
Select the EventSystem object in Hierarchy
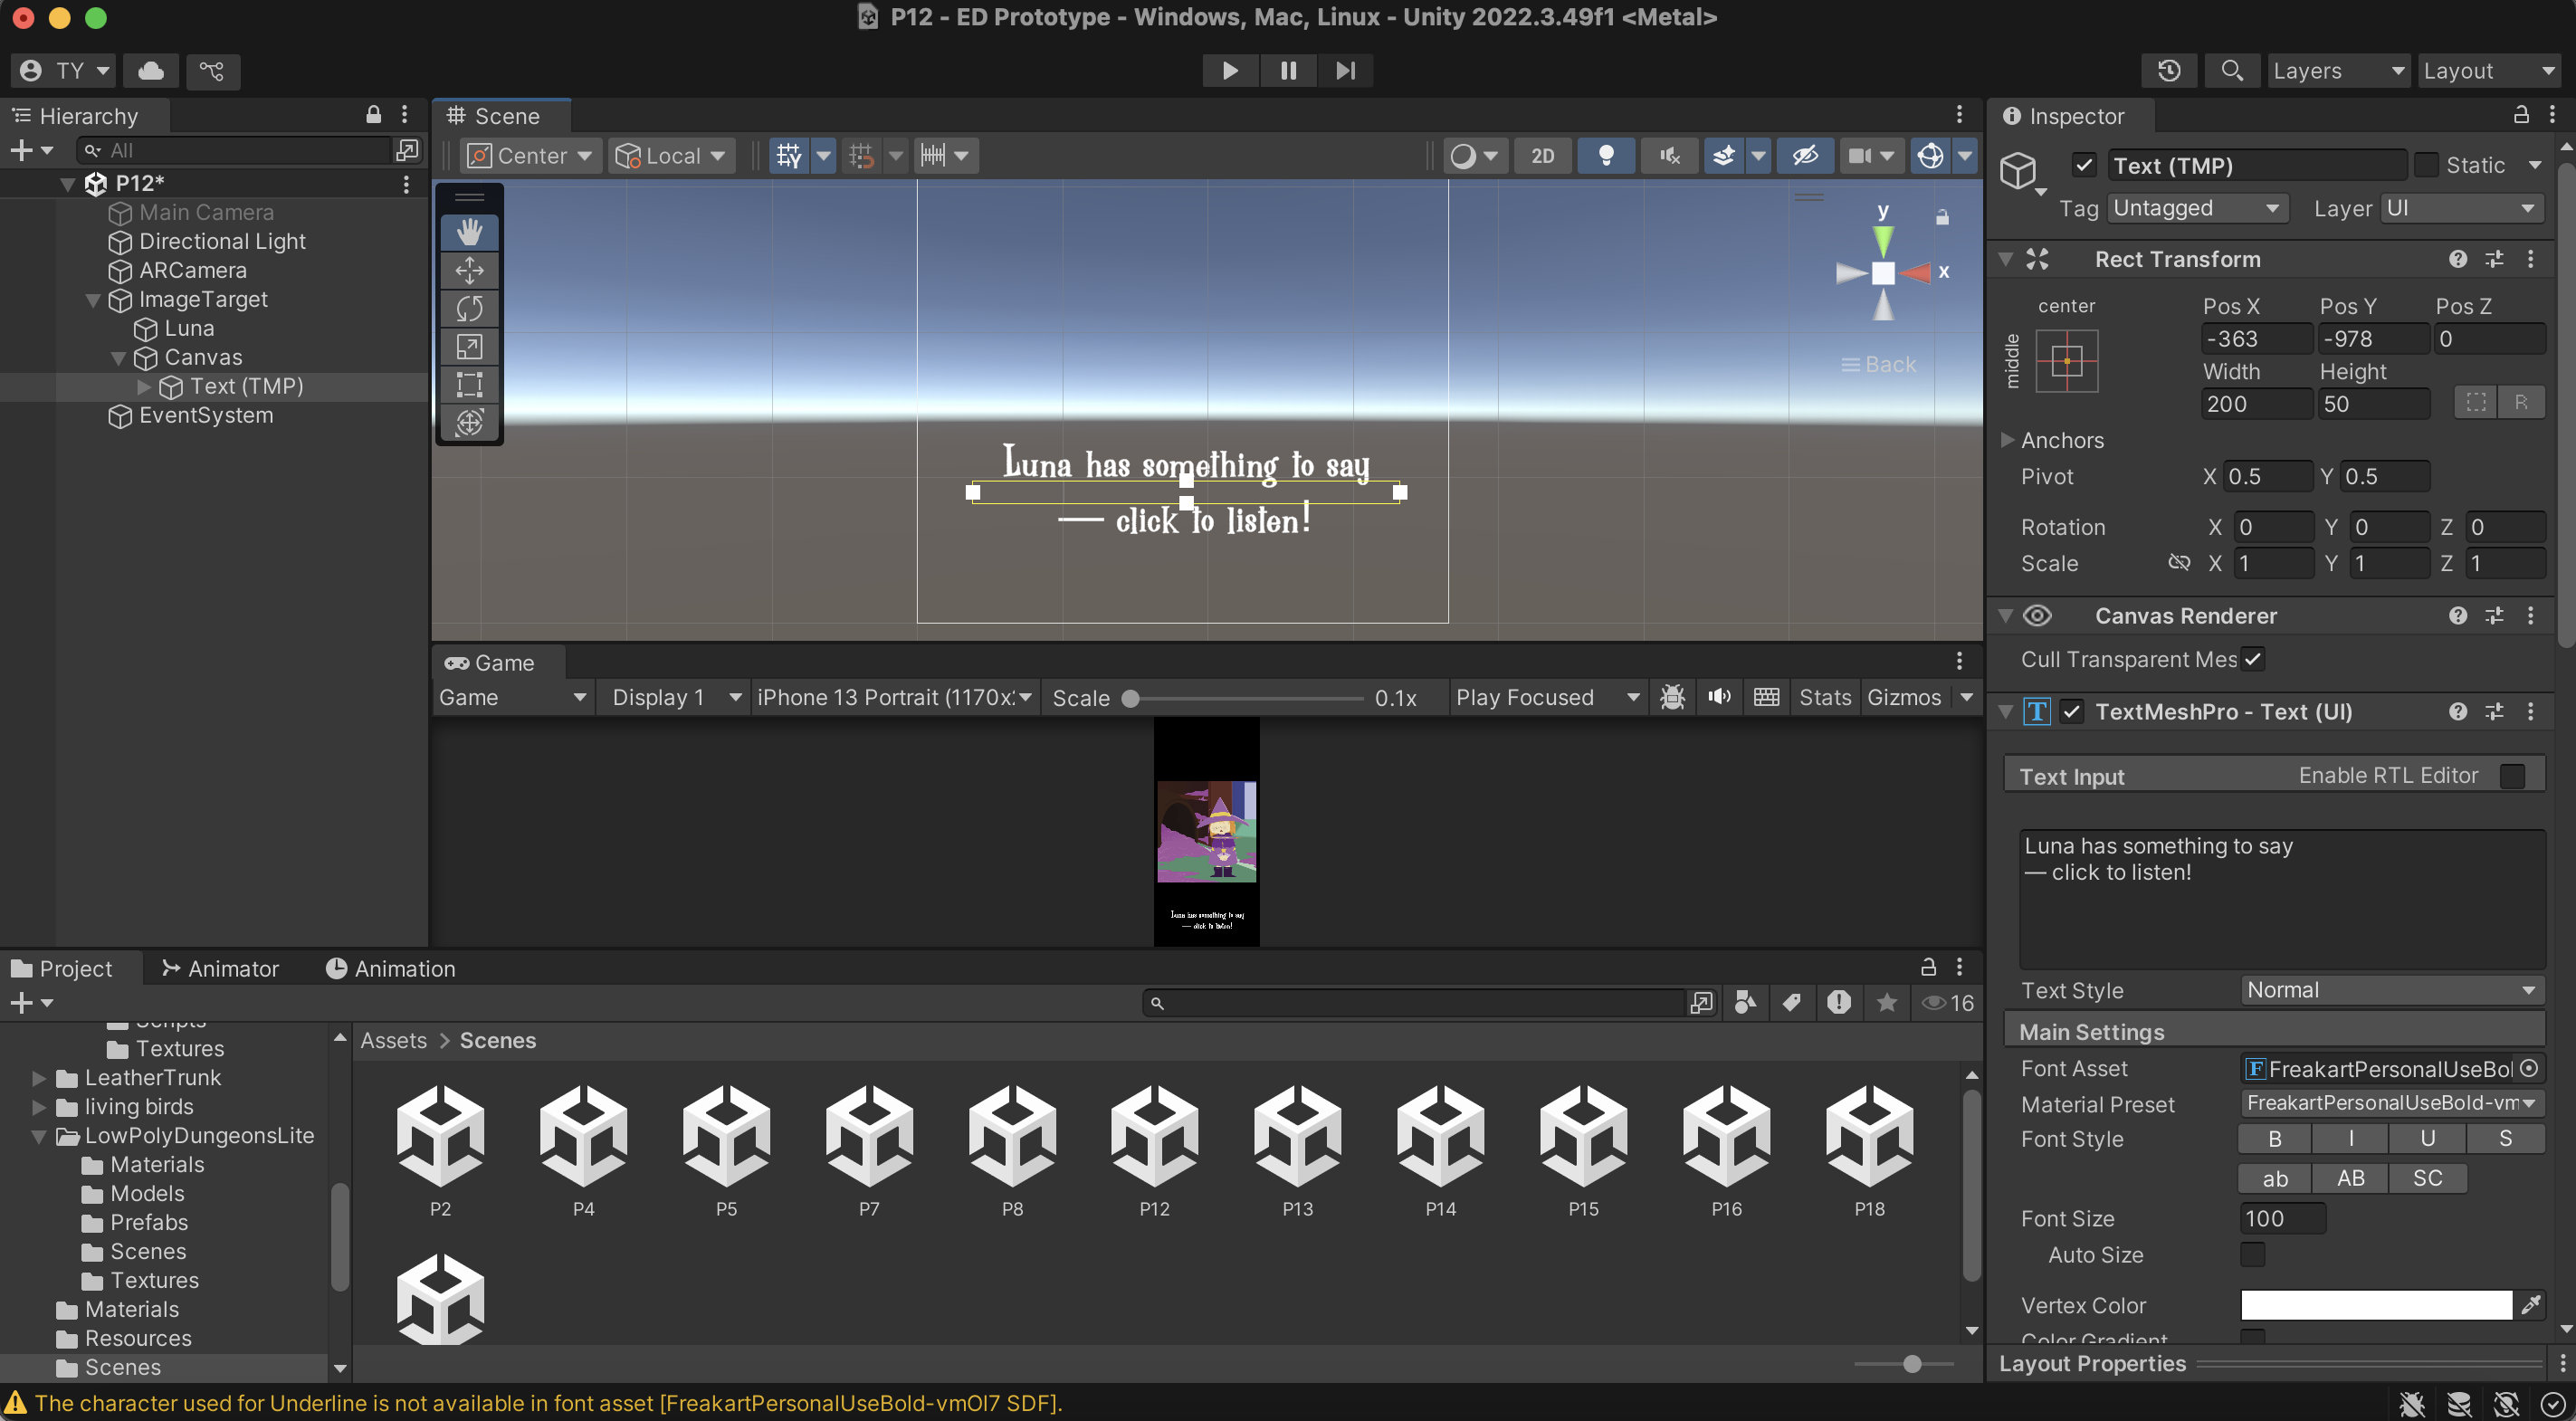coord(205,415)
